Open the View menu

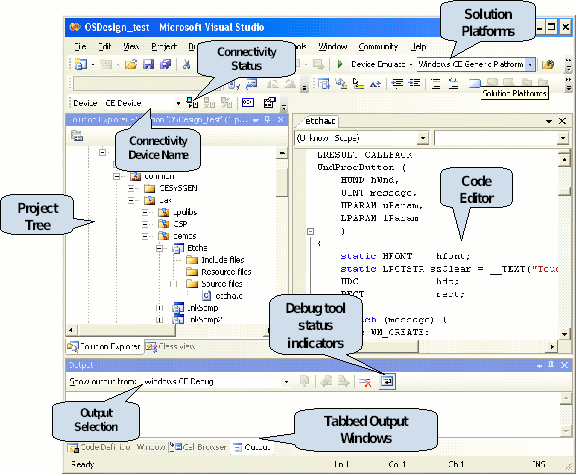pos(131,47)
